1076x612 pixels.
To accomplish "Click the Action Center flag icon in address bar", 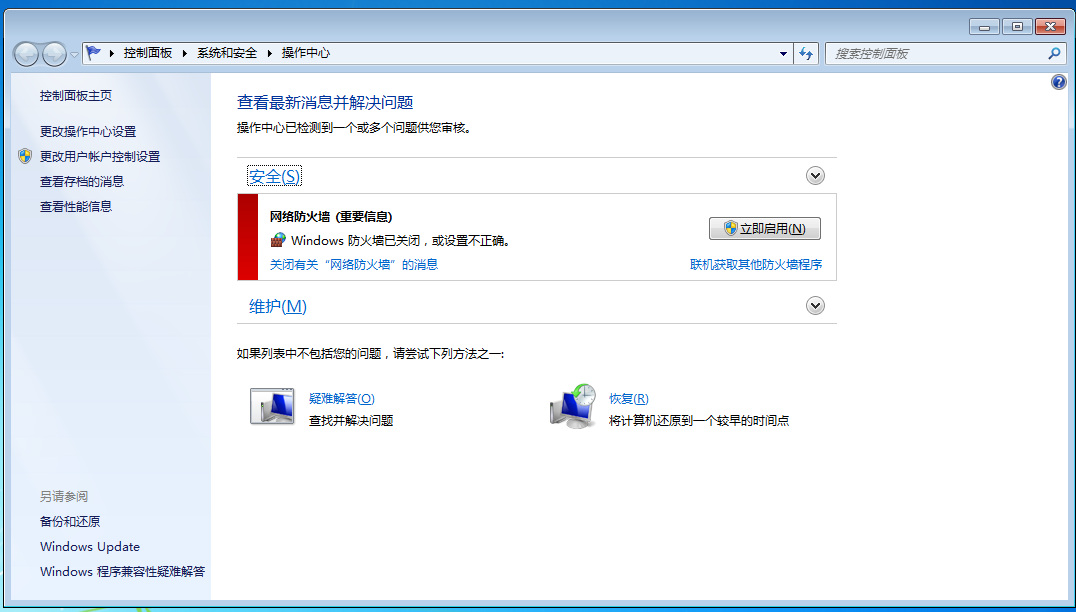I will 94,53.
